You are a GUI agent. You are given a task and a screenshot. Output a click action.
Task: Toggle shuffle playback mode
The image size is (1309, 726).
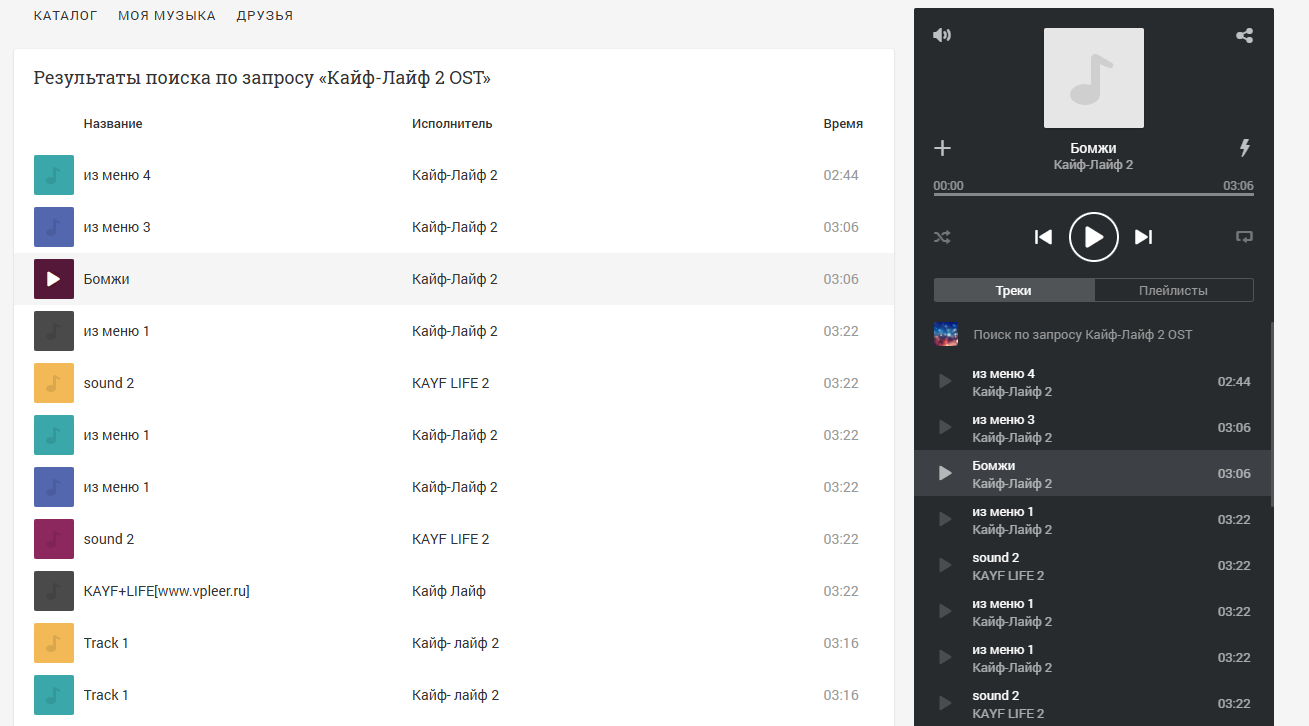pos(942,237)
